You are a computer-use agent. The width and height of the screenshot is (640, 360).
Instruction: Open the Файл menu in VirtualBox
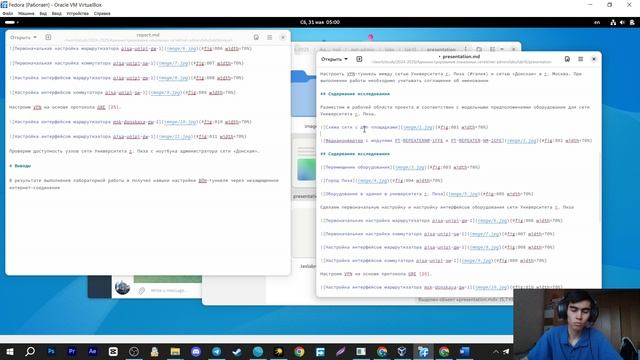7,13
